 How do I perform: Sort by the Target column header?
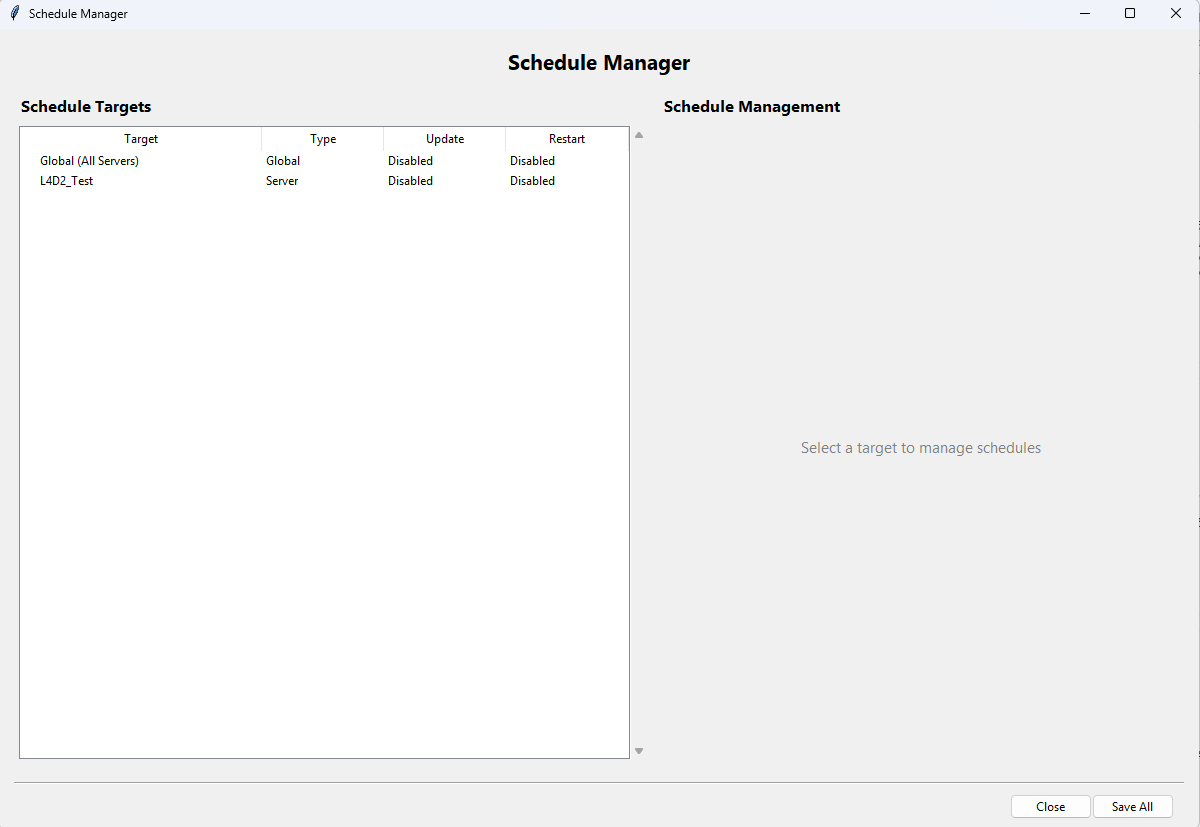(141, 139)
